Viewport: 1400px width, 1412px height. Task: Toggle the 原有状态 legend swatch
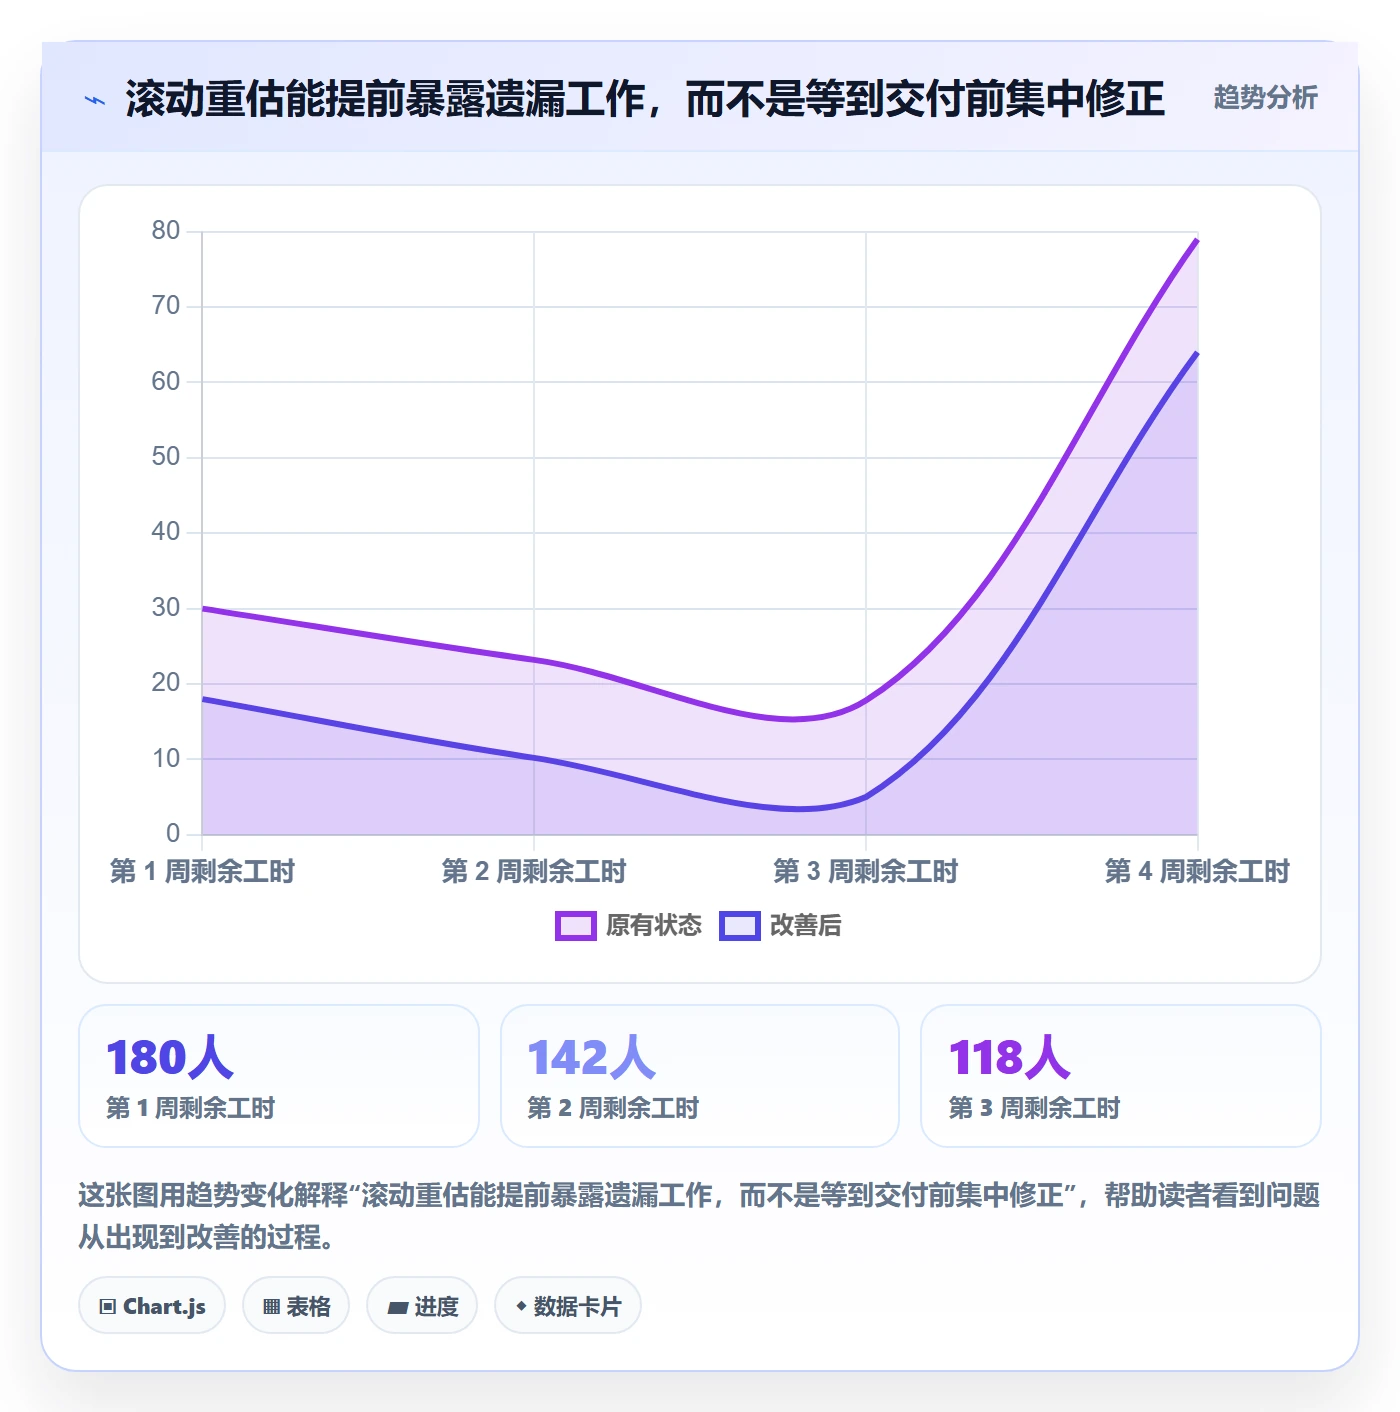pos(576,926)
